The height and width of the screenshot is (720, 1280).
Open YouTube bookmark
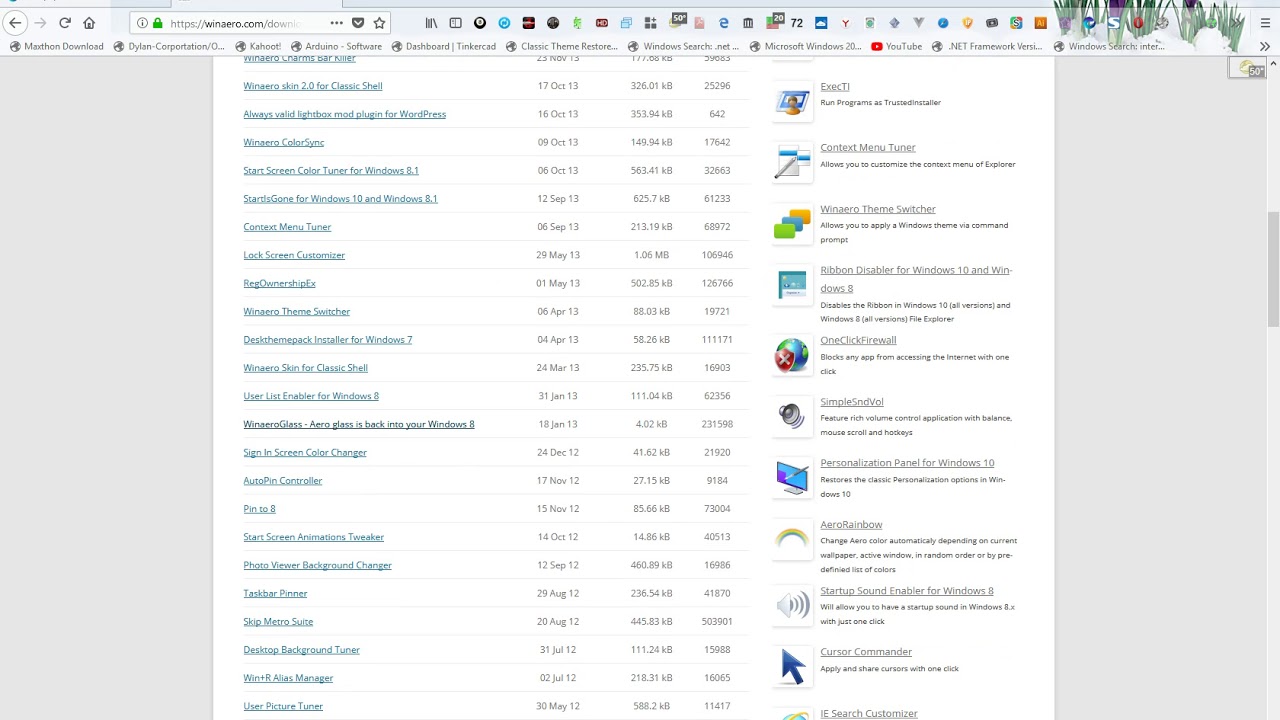896,46
